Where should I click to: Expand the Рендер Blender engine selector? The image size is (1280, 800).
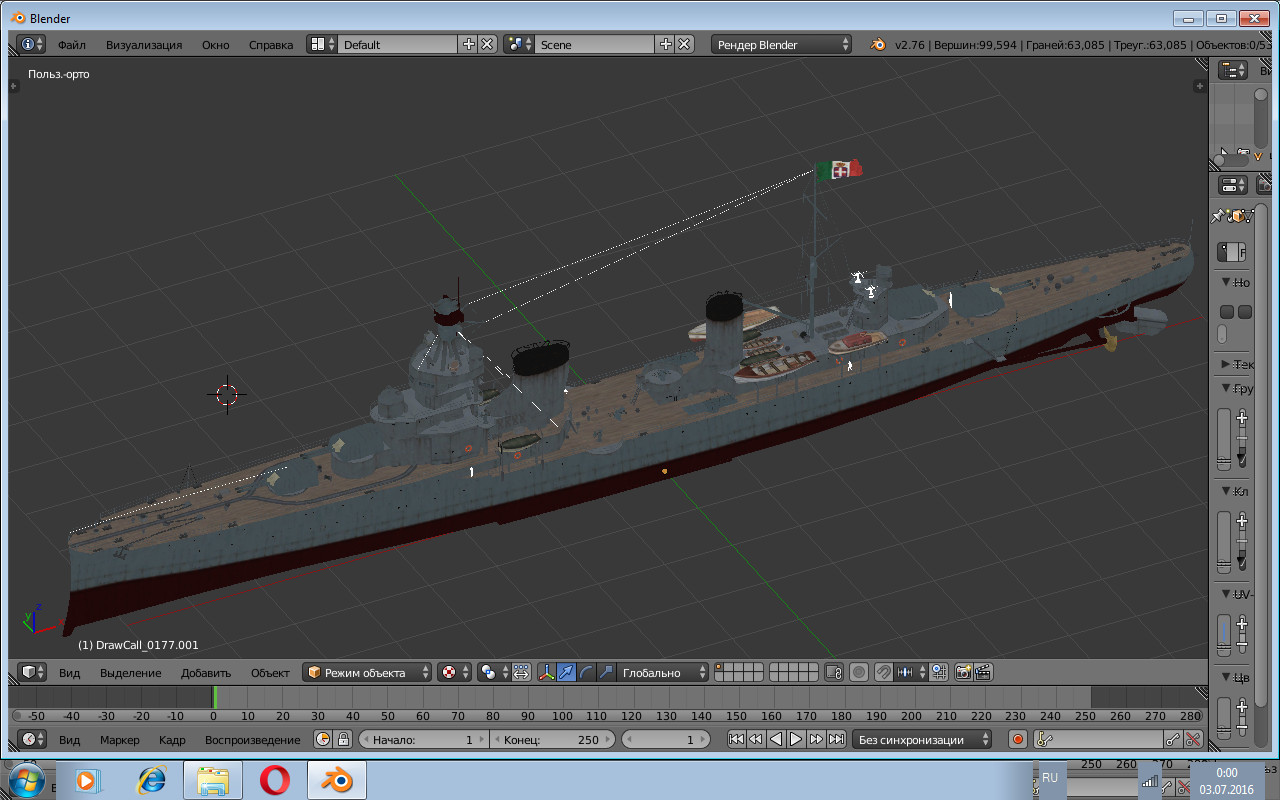click(782, 44)
